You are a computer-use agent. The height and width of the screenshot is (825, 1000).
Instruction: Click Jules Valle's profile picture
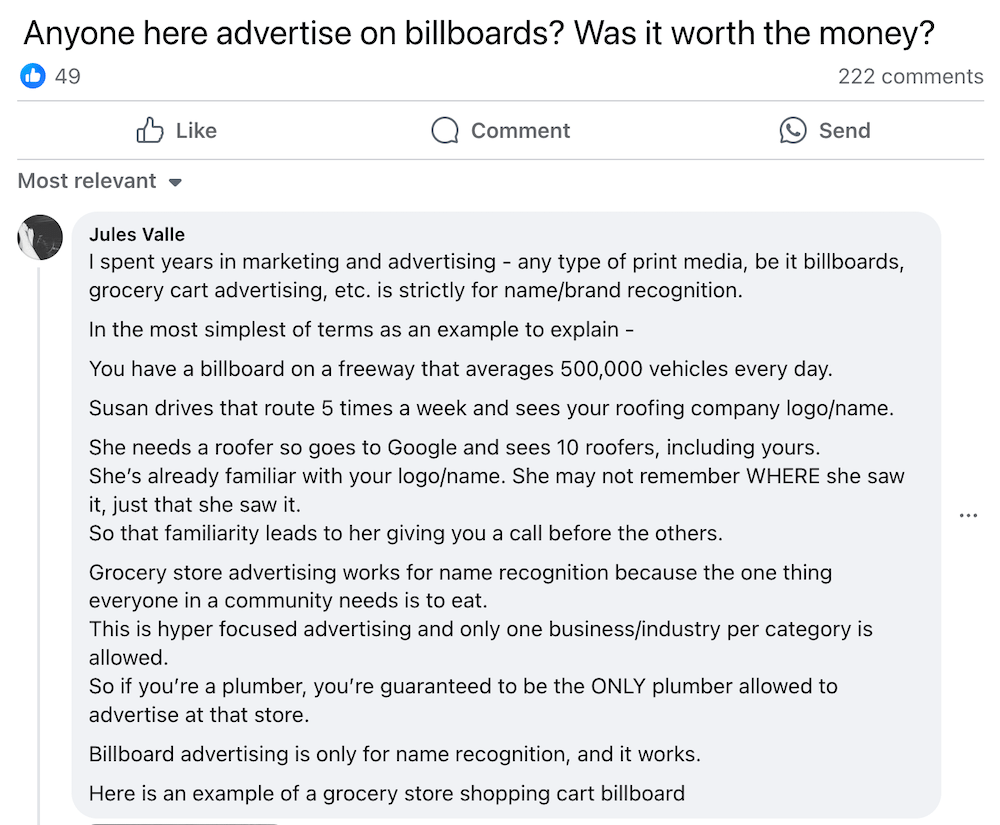tap(40, 237)
